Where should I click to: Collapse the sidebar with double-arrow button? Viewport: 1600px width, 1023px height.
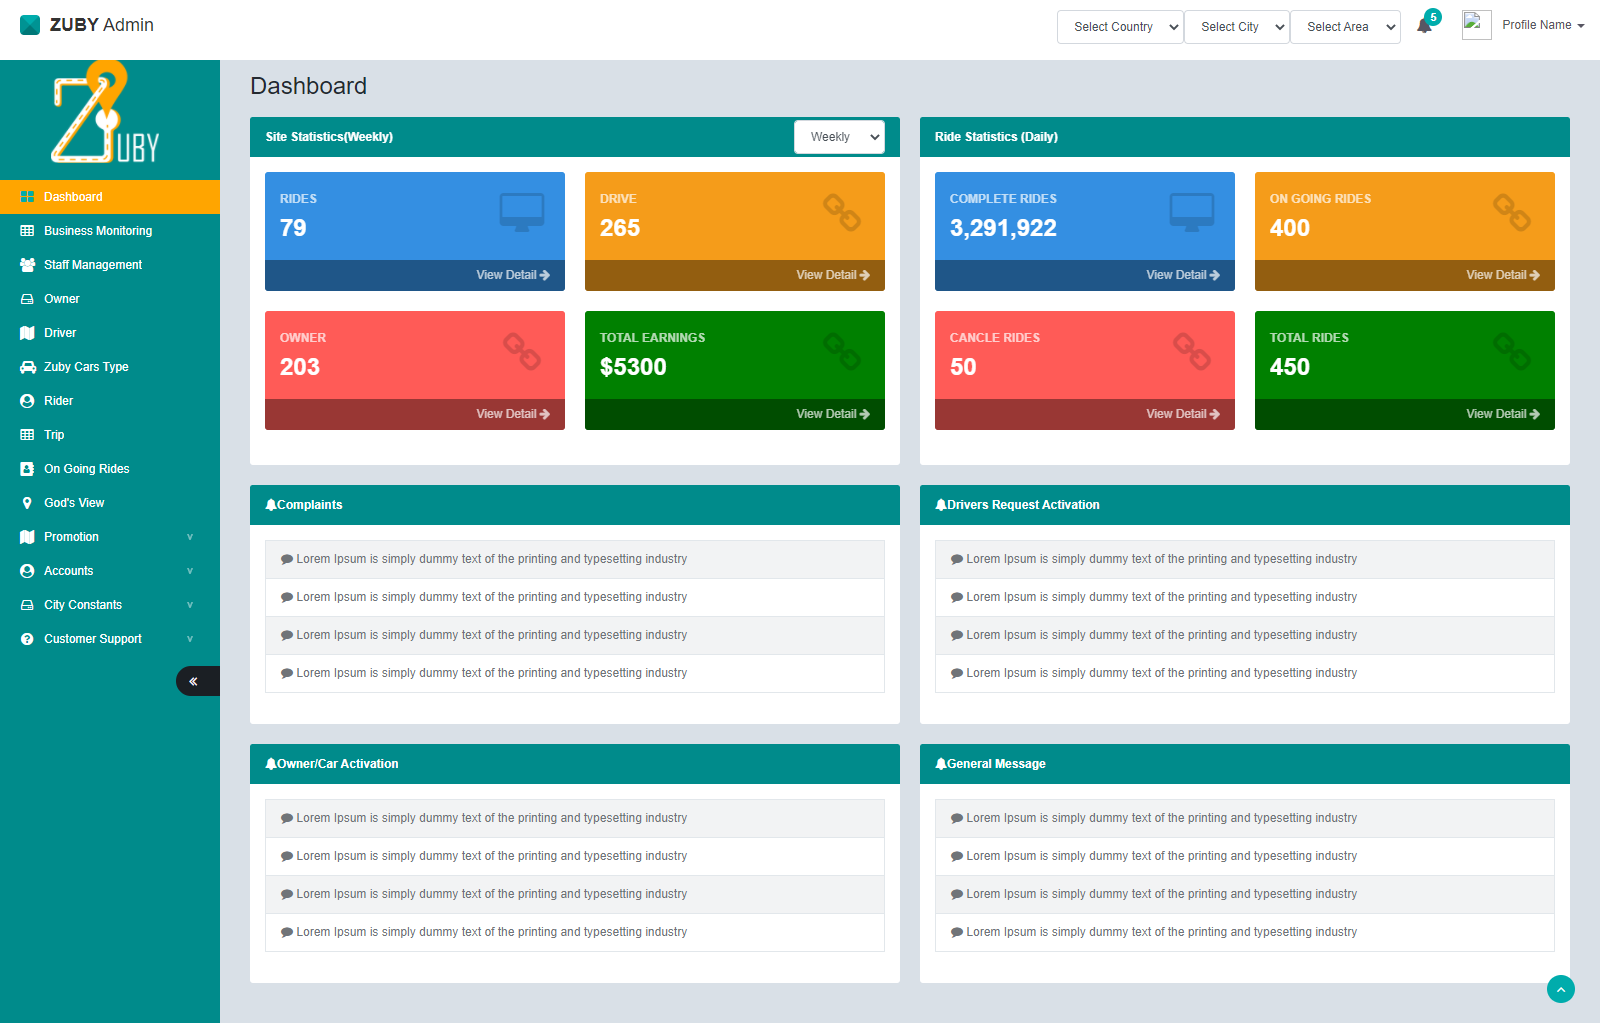pyautogui.click(x=194, y=681)
